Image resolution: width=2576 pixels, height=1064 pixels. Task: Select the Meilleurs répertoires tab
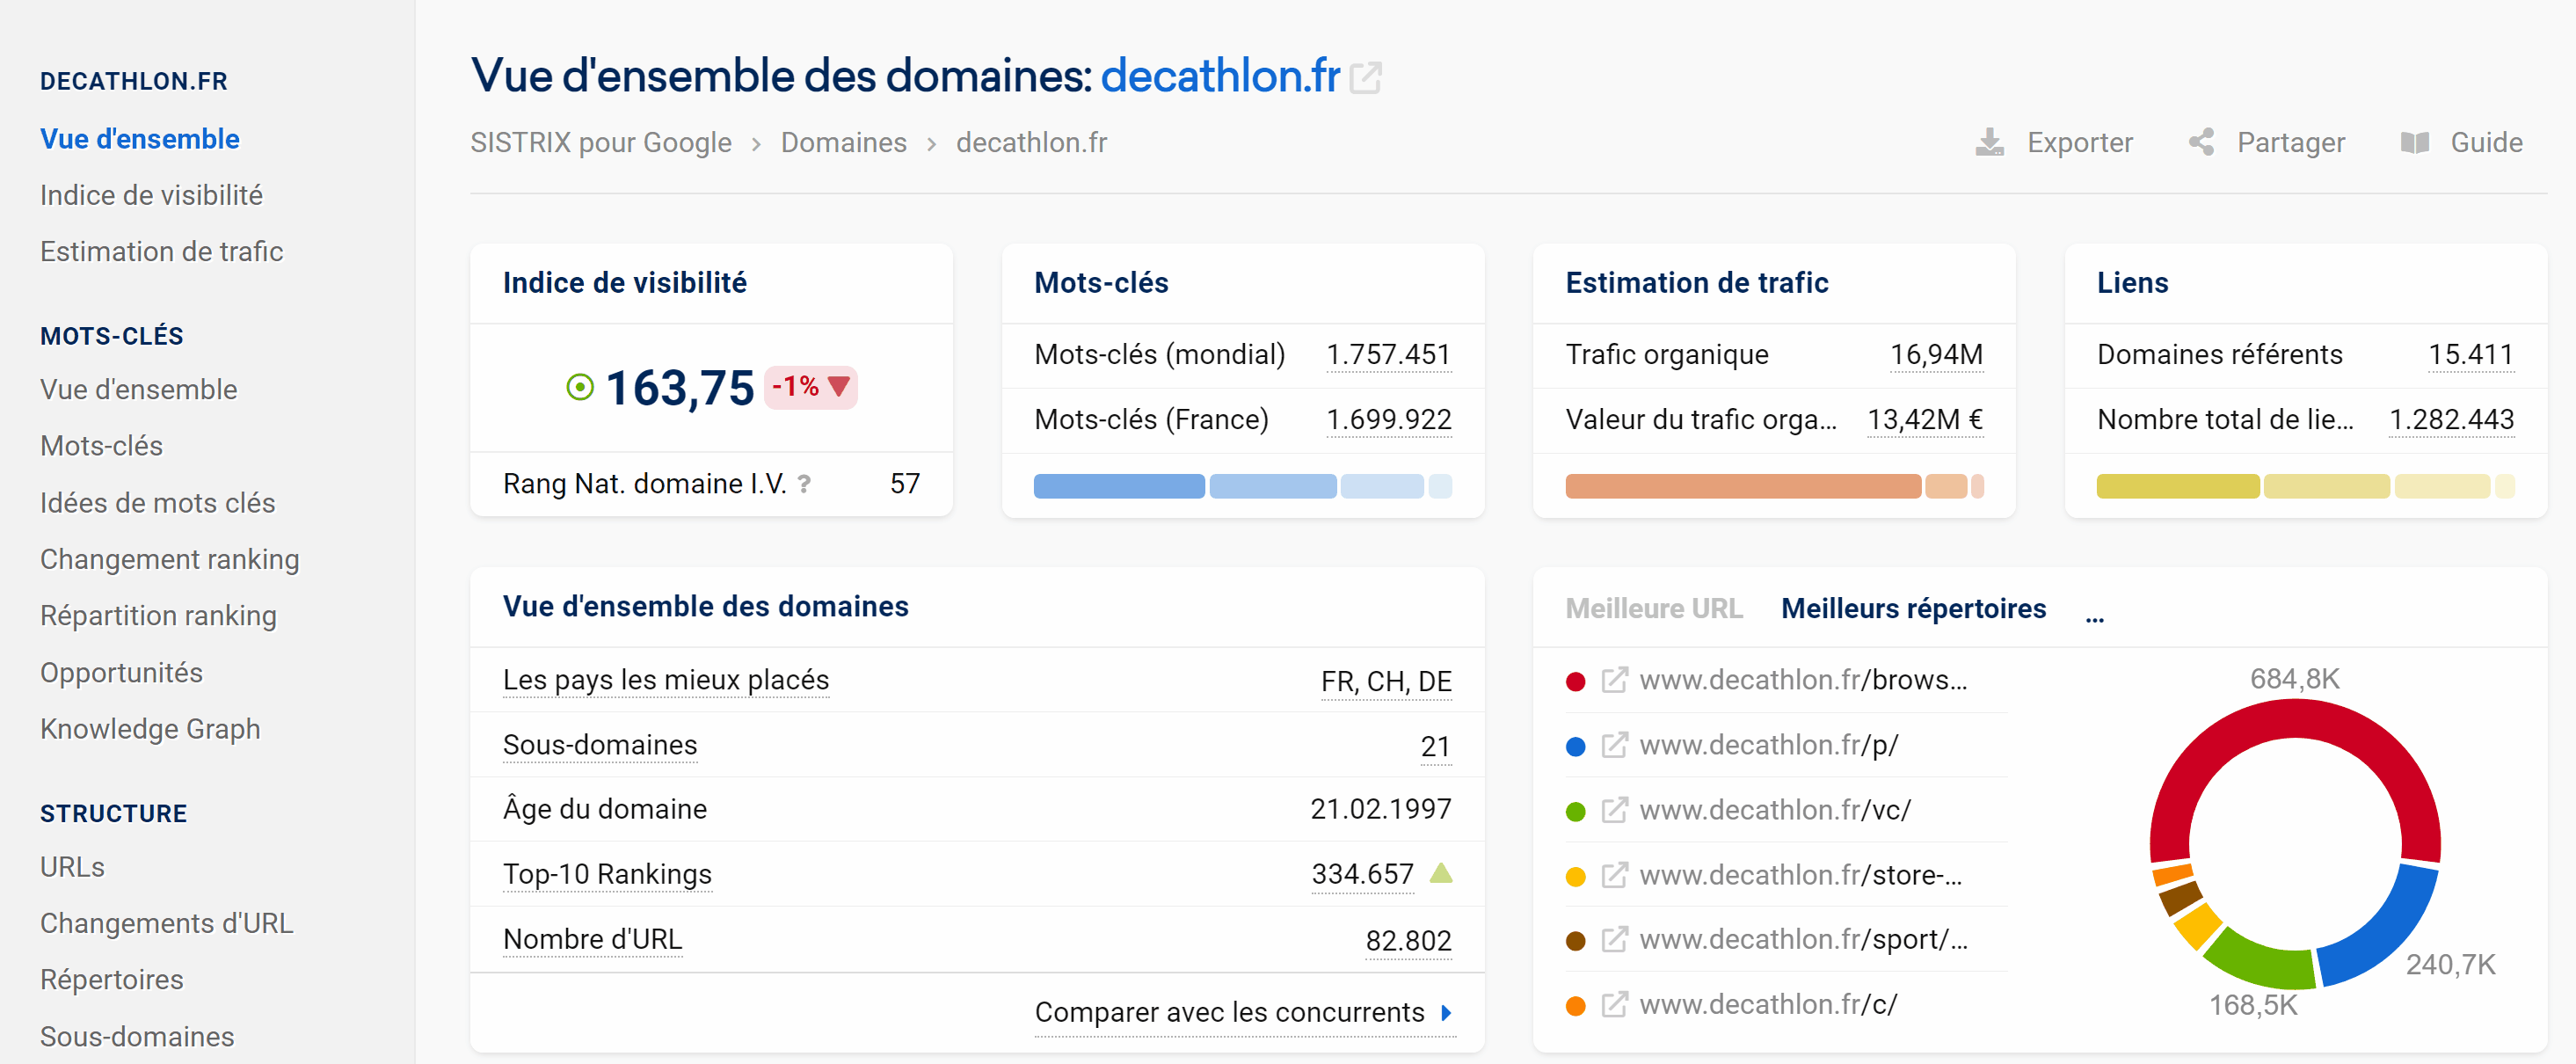(x=1913, y=608)
